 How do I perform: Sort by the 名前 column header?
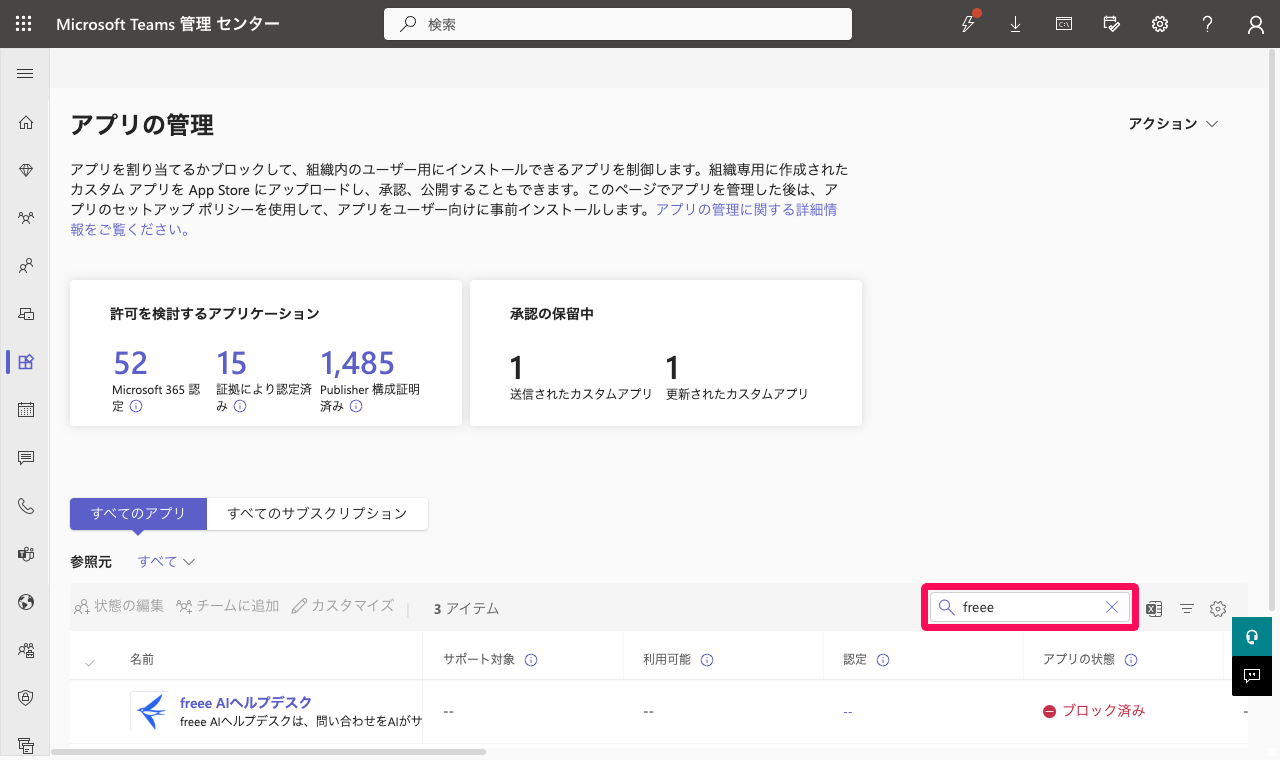[x=142, y=660]
